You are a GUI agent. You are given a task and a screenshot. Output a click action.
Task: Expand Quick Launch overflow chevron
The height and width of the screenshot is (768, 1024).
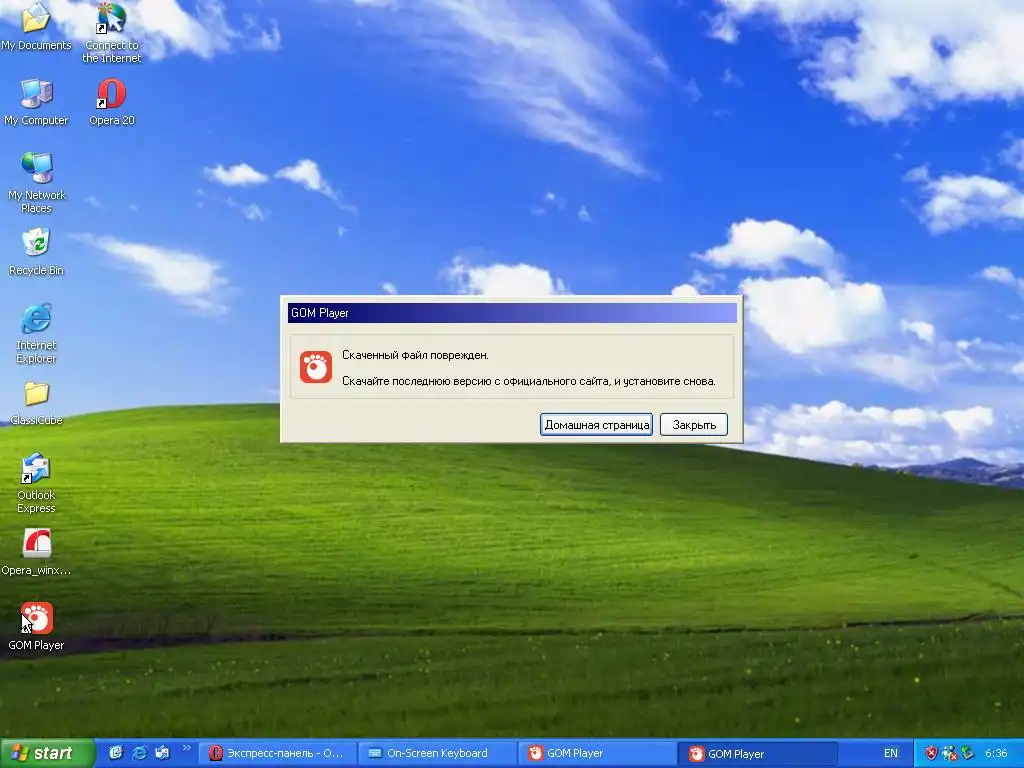[x=186, y=748]
